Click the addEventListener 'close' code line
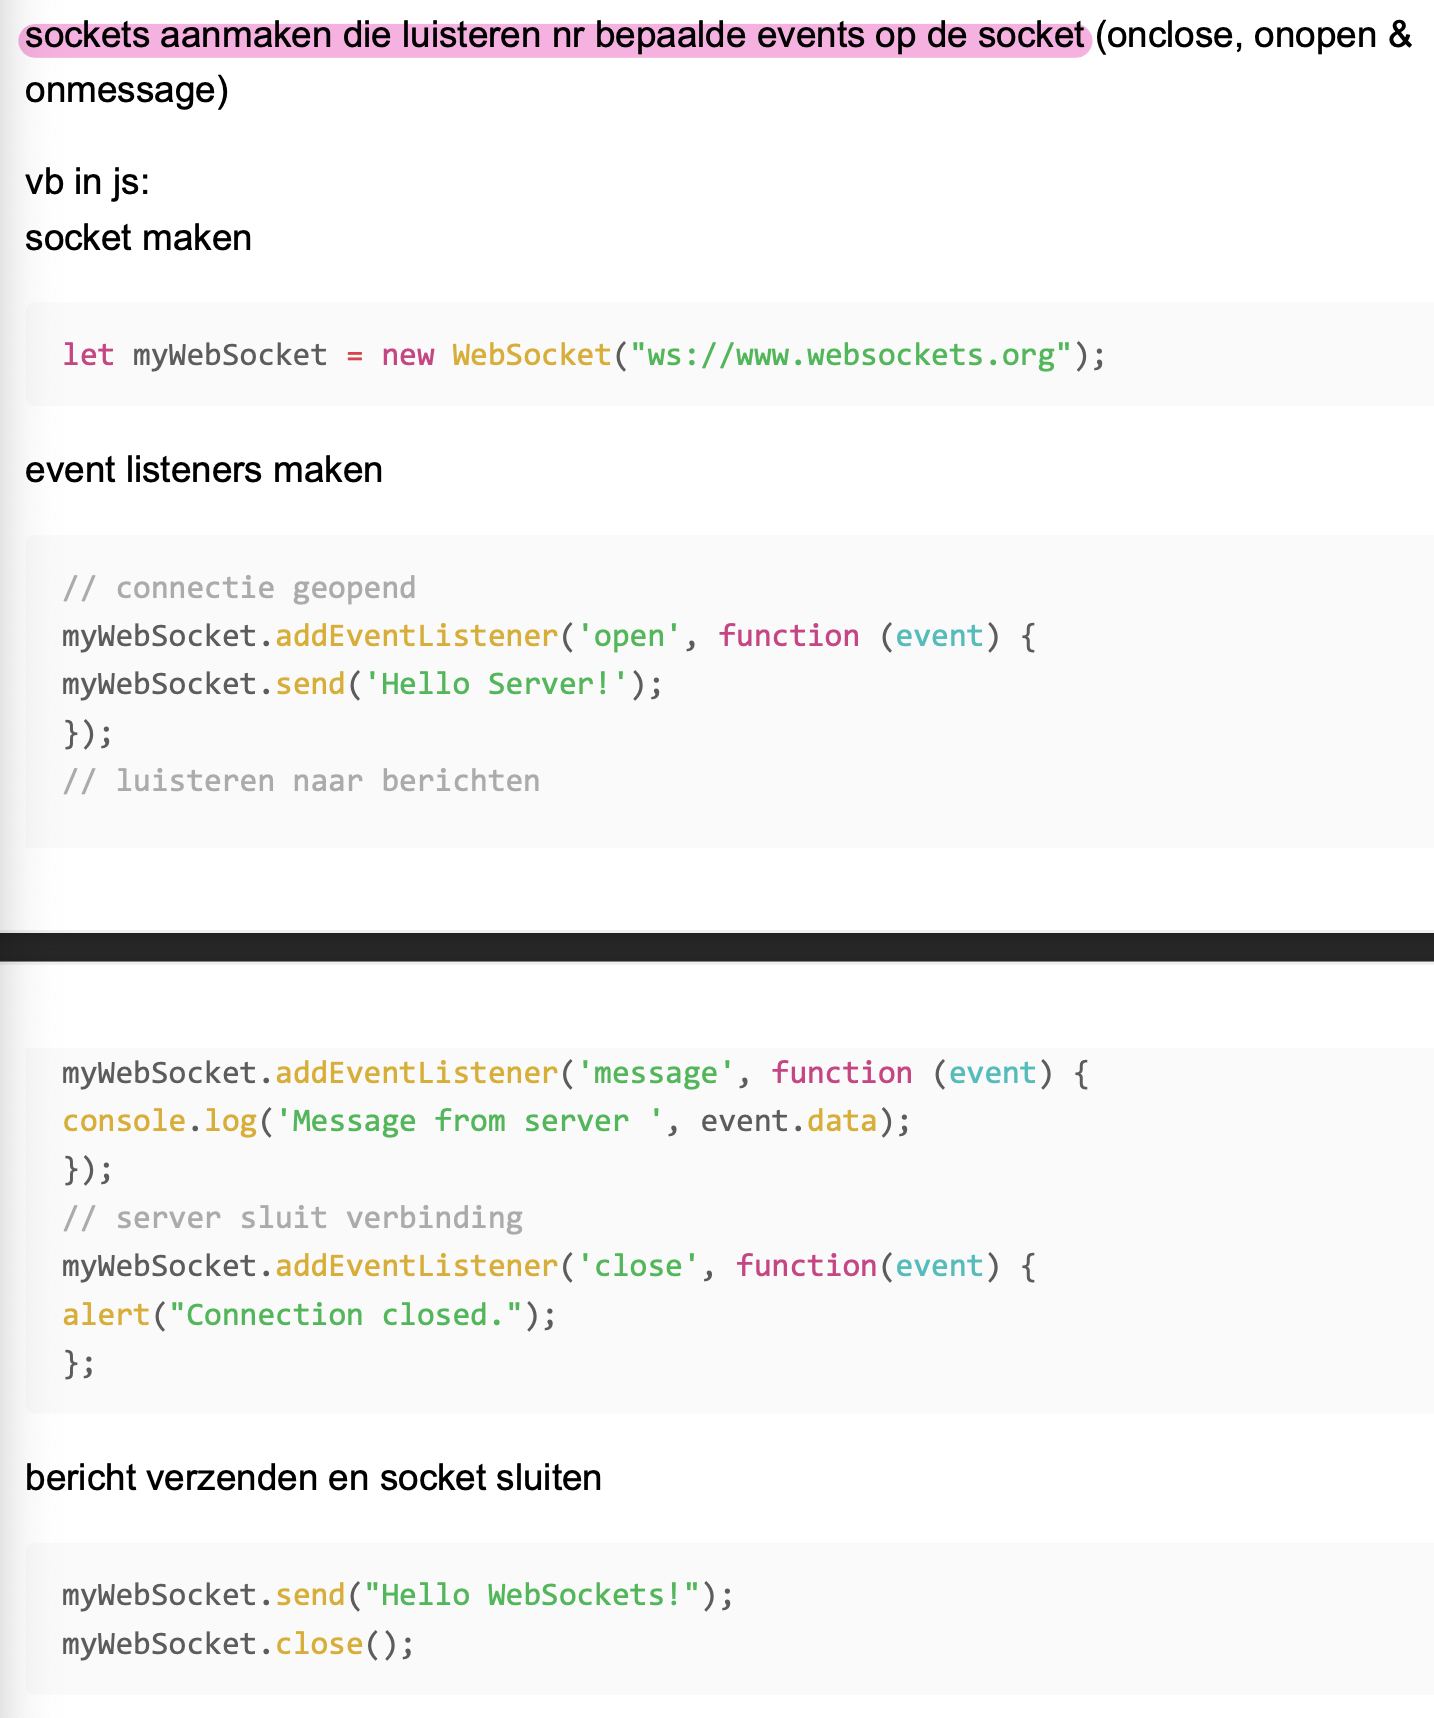 (x=548, y=1266)
